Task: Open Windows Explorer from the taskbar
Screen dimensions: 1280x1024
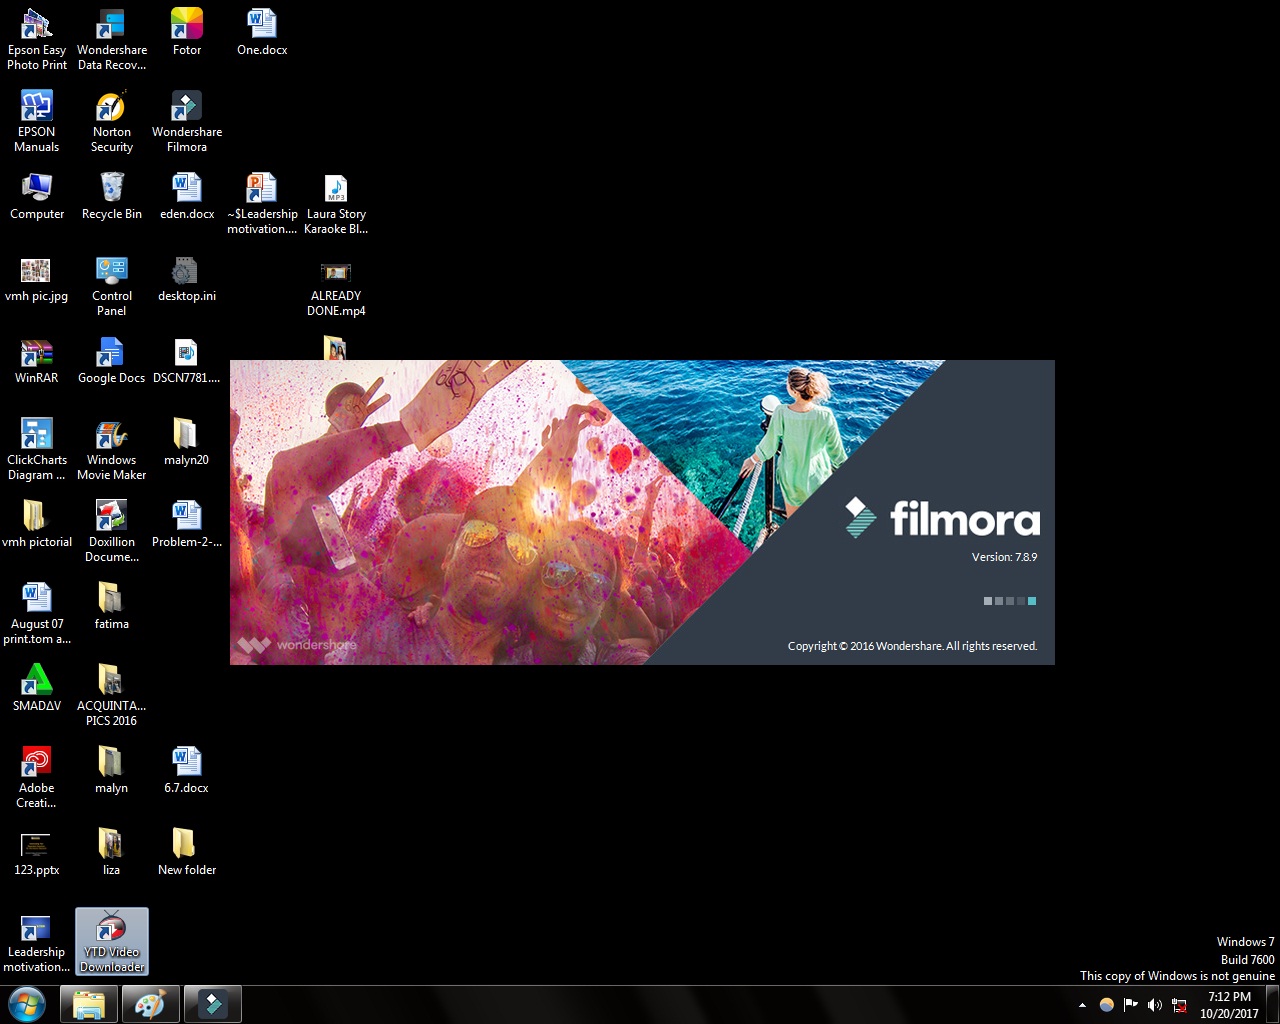Action: pyautogui.click(x=89, y=1005)
